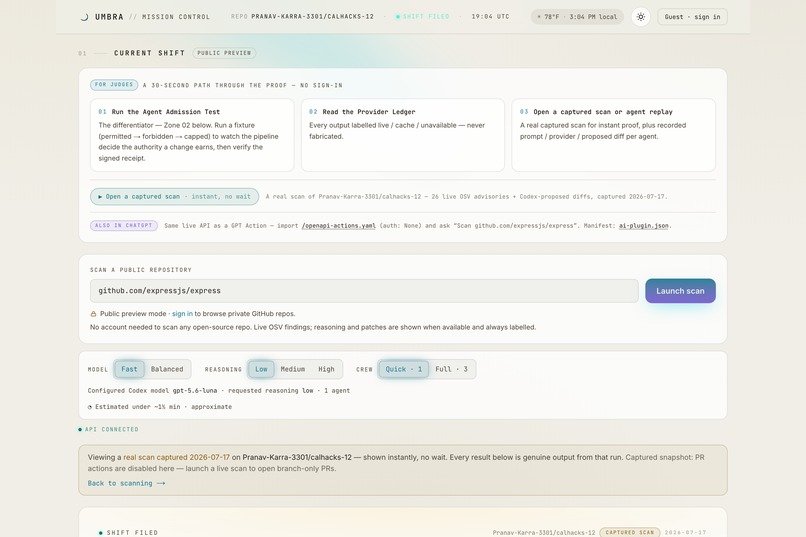The height and width of the screenshot is (537, 806).
Task: Click the Scan a Public Repository label
Action: pos(141,270)
